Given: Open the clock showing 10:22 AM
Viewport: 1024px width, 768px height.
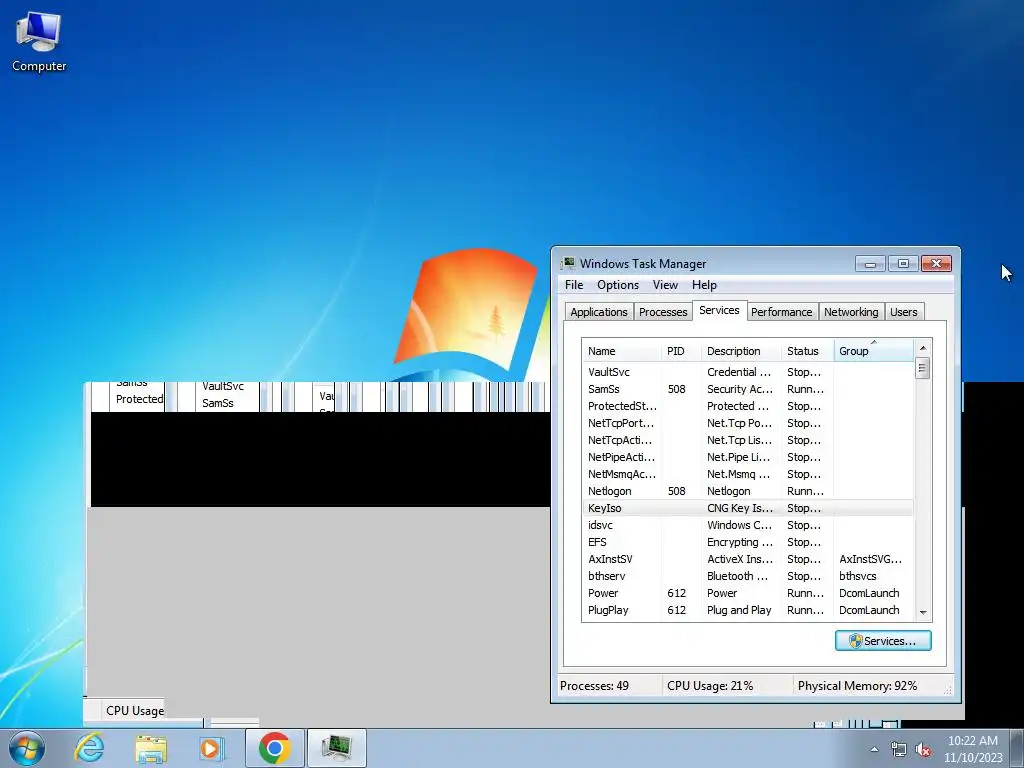Looking at the screenshot, I should coord(972,749).
